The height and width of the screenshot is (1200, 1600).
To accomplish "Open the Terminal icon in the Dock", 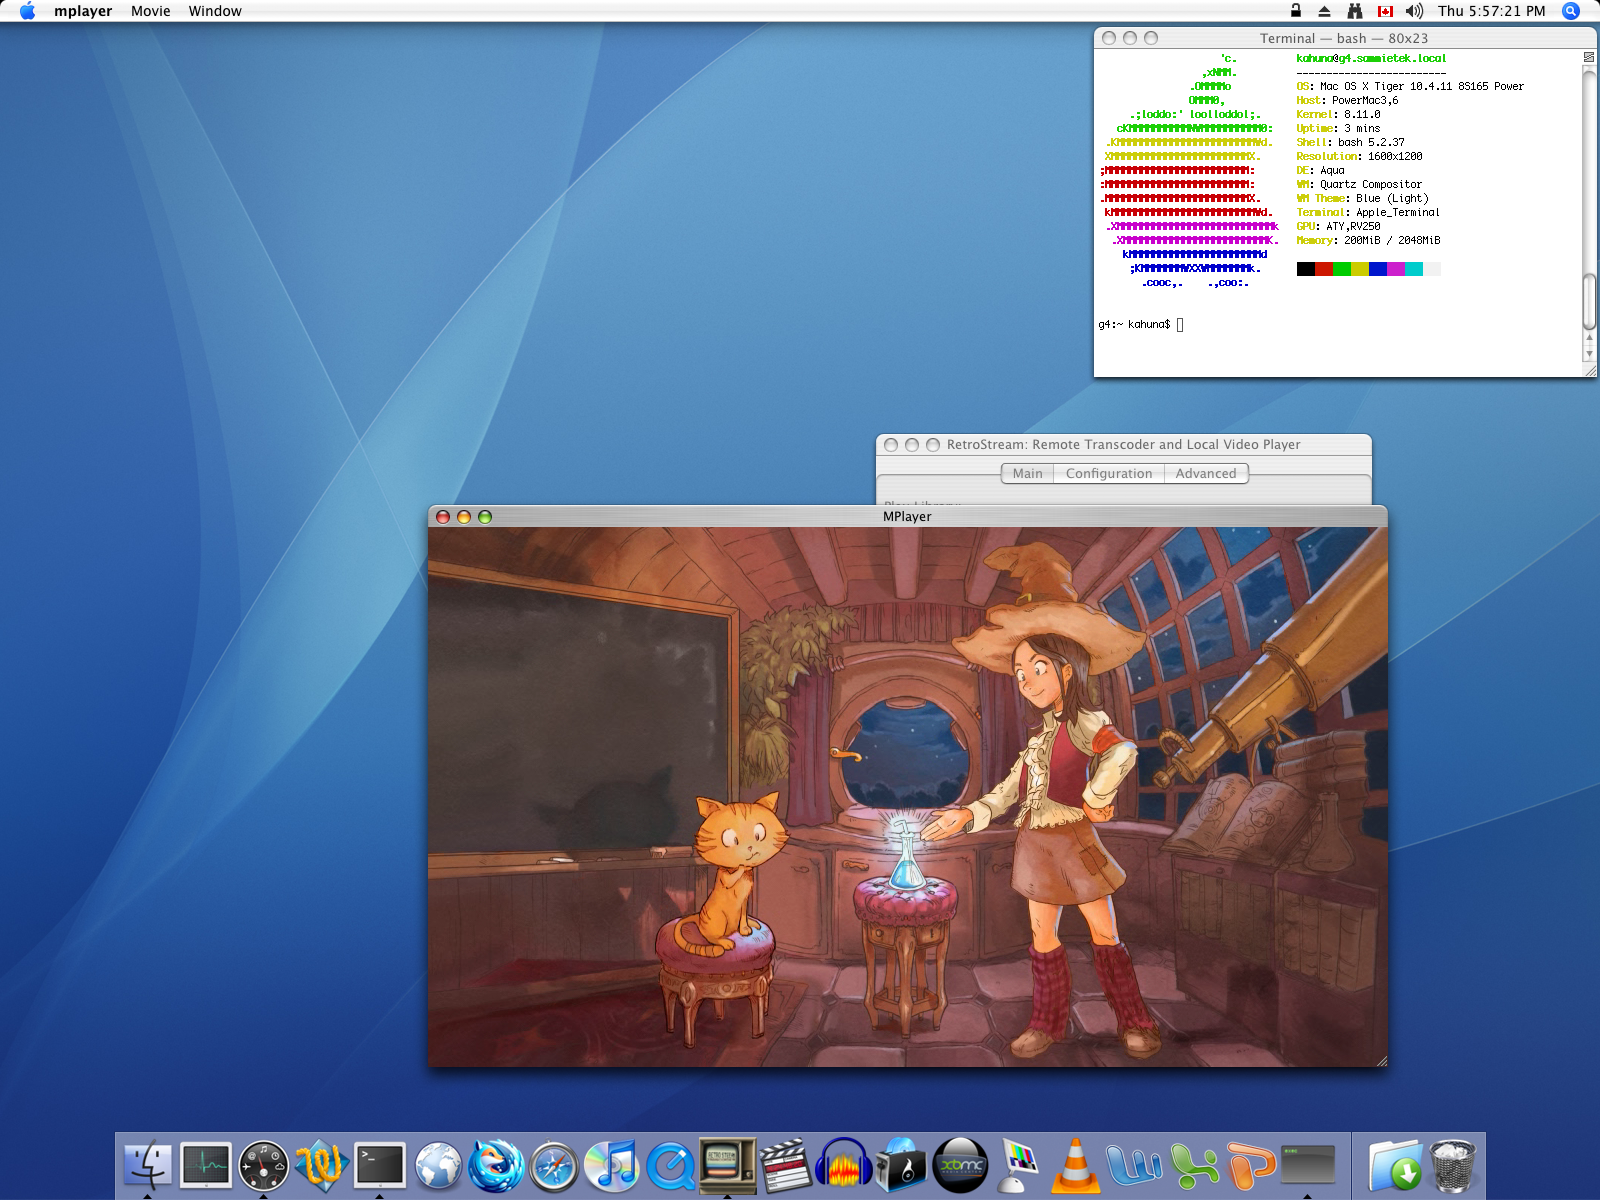I will click(x=380, y=1165).
